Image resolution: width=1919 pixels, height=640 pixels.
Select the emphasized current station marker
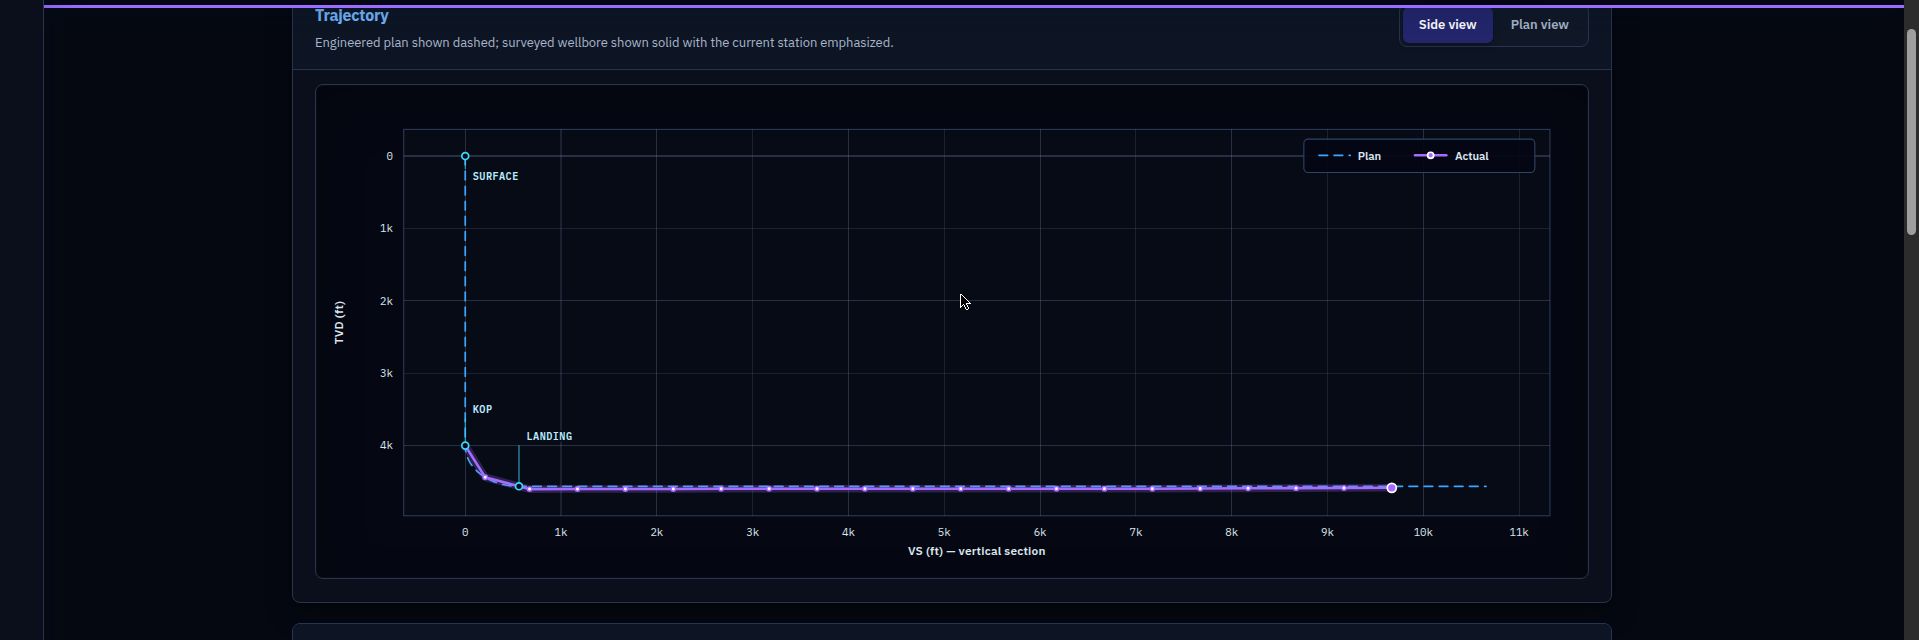tap(1391, 488)
